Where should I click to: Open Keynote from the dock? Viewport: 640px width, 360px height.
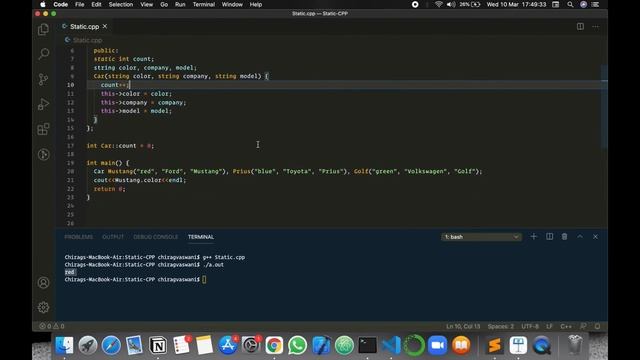[518, 345]
